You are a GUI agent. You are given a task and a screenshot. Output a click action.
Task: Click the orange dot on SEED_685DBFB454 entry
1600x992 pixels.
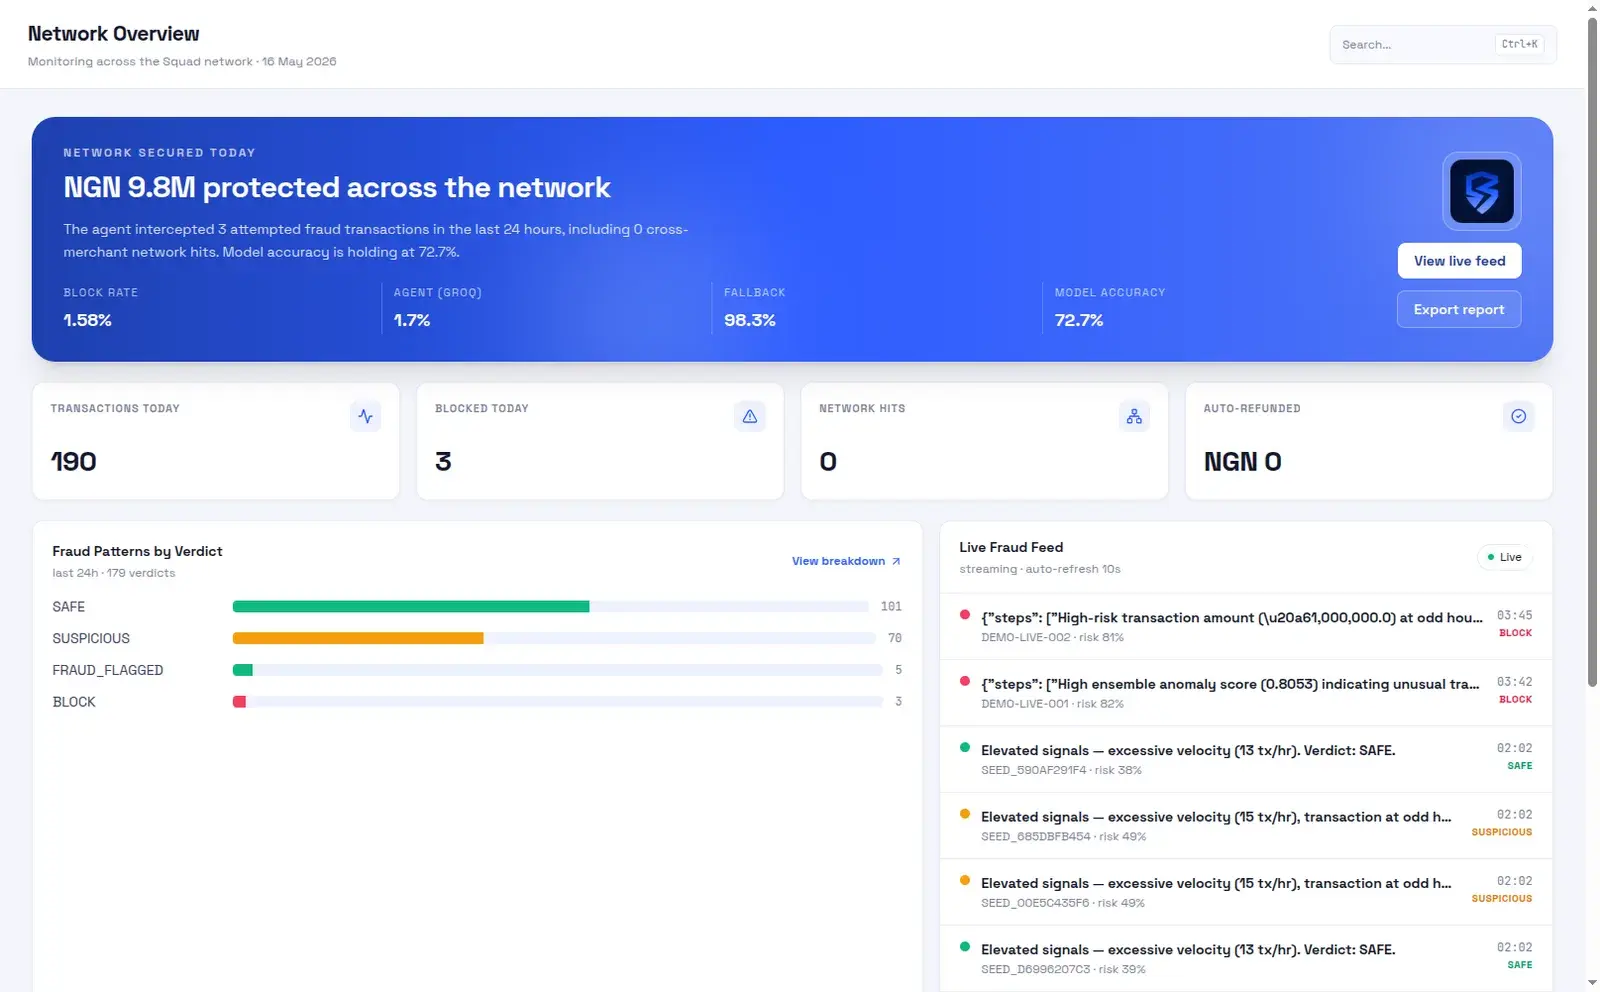(x=964, y=814)
